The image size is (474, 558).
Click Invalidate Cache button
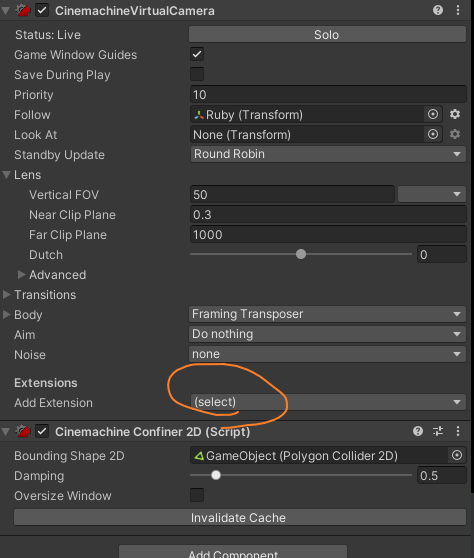(240, 517)
